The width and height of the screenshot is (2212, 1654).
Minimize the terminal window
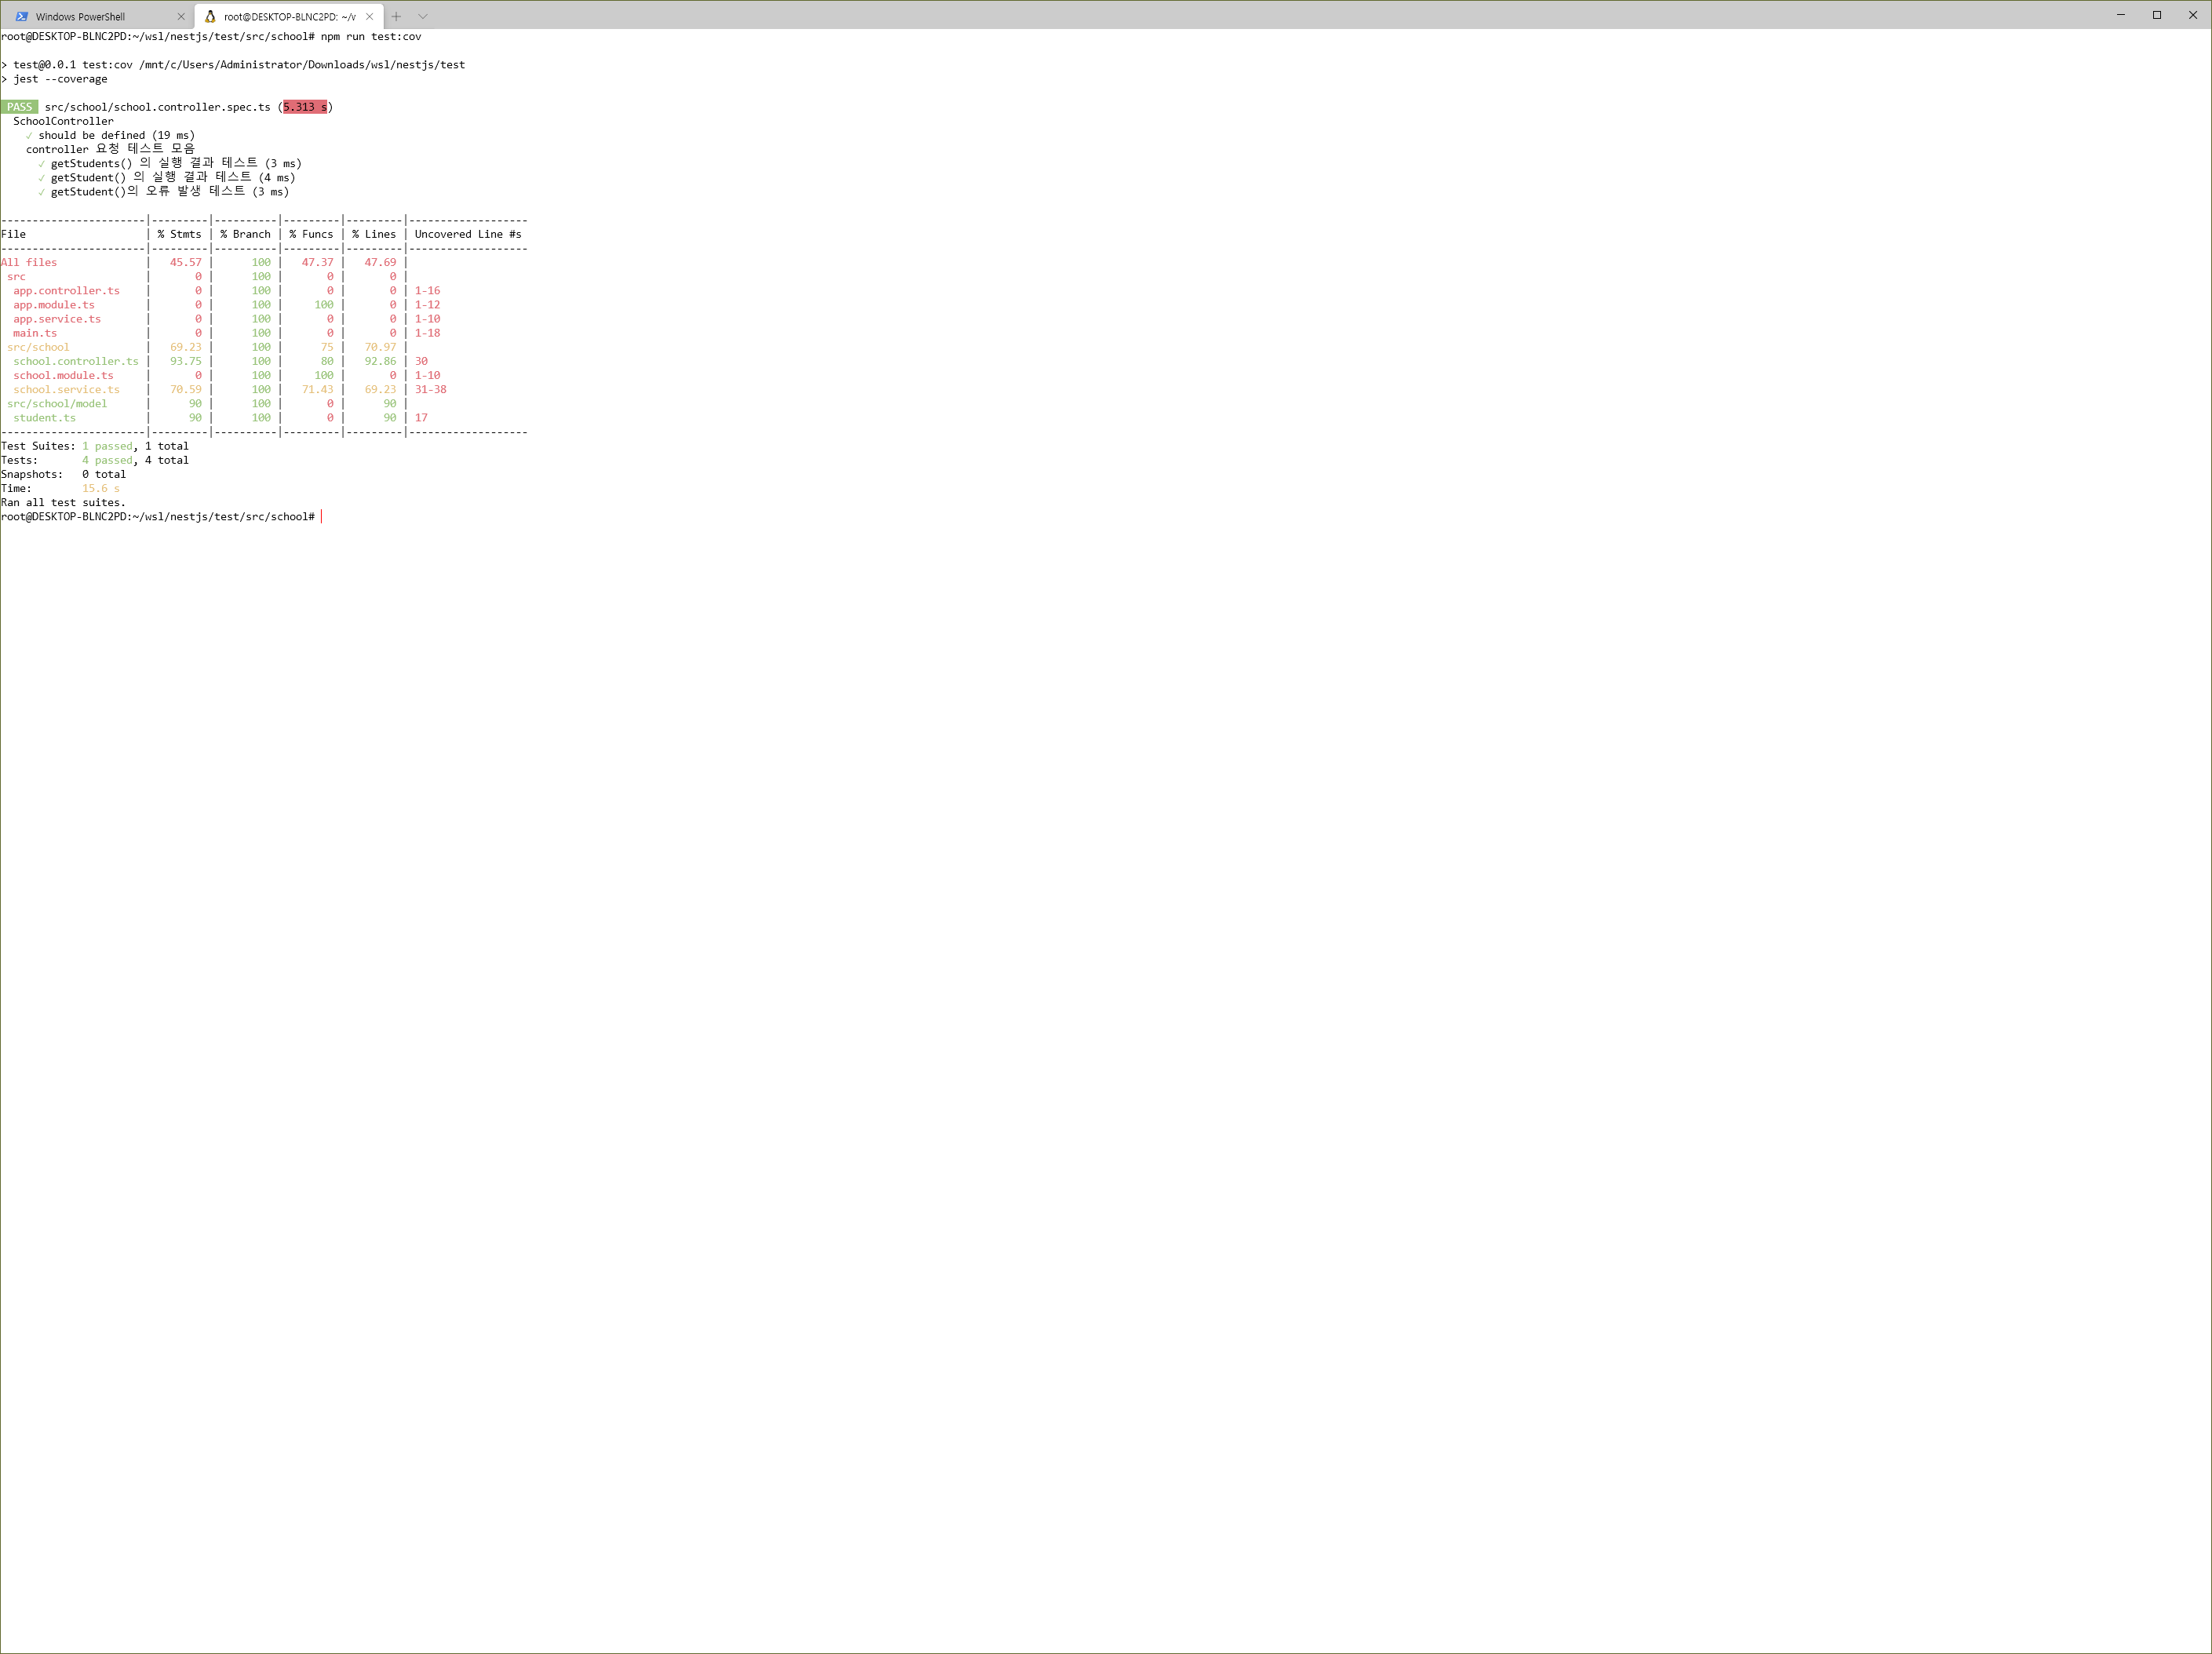[x=2120, y=15]
